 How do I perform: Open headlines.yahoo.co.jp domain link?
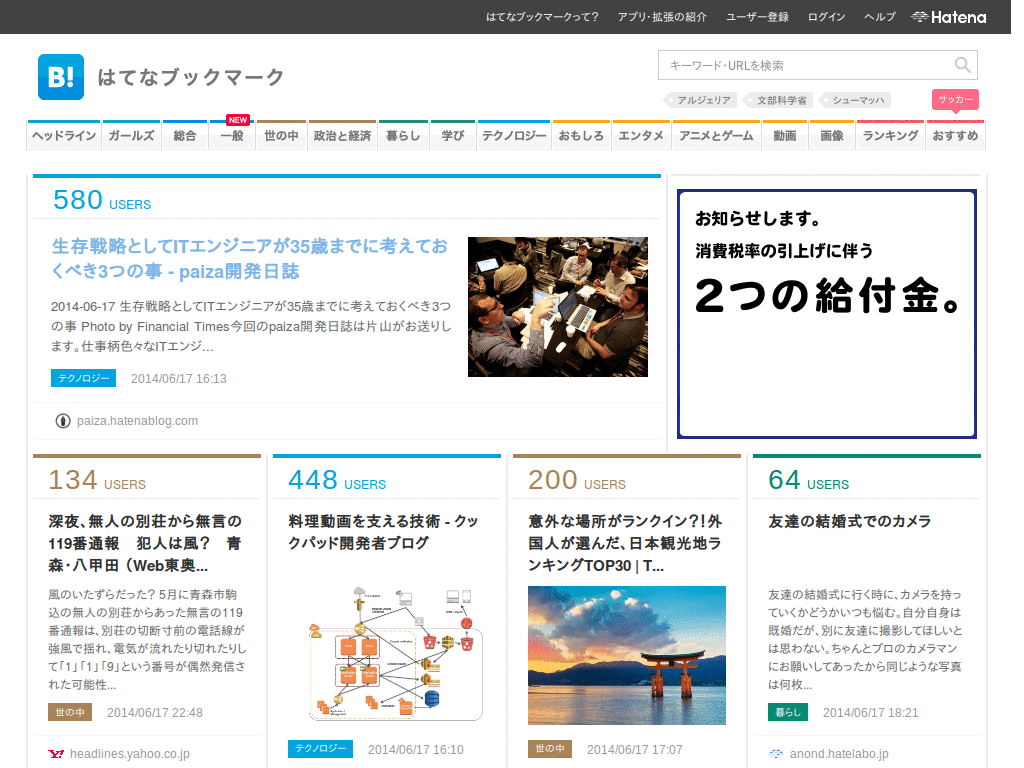coord(129,754)
